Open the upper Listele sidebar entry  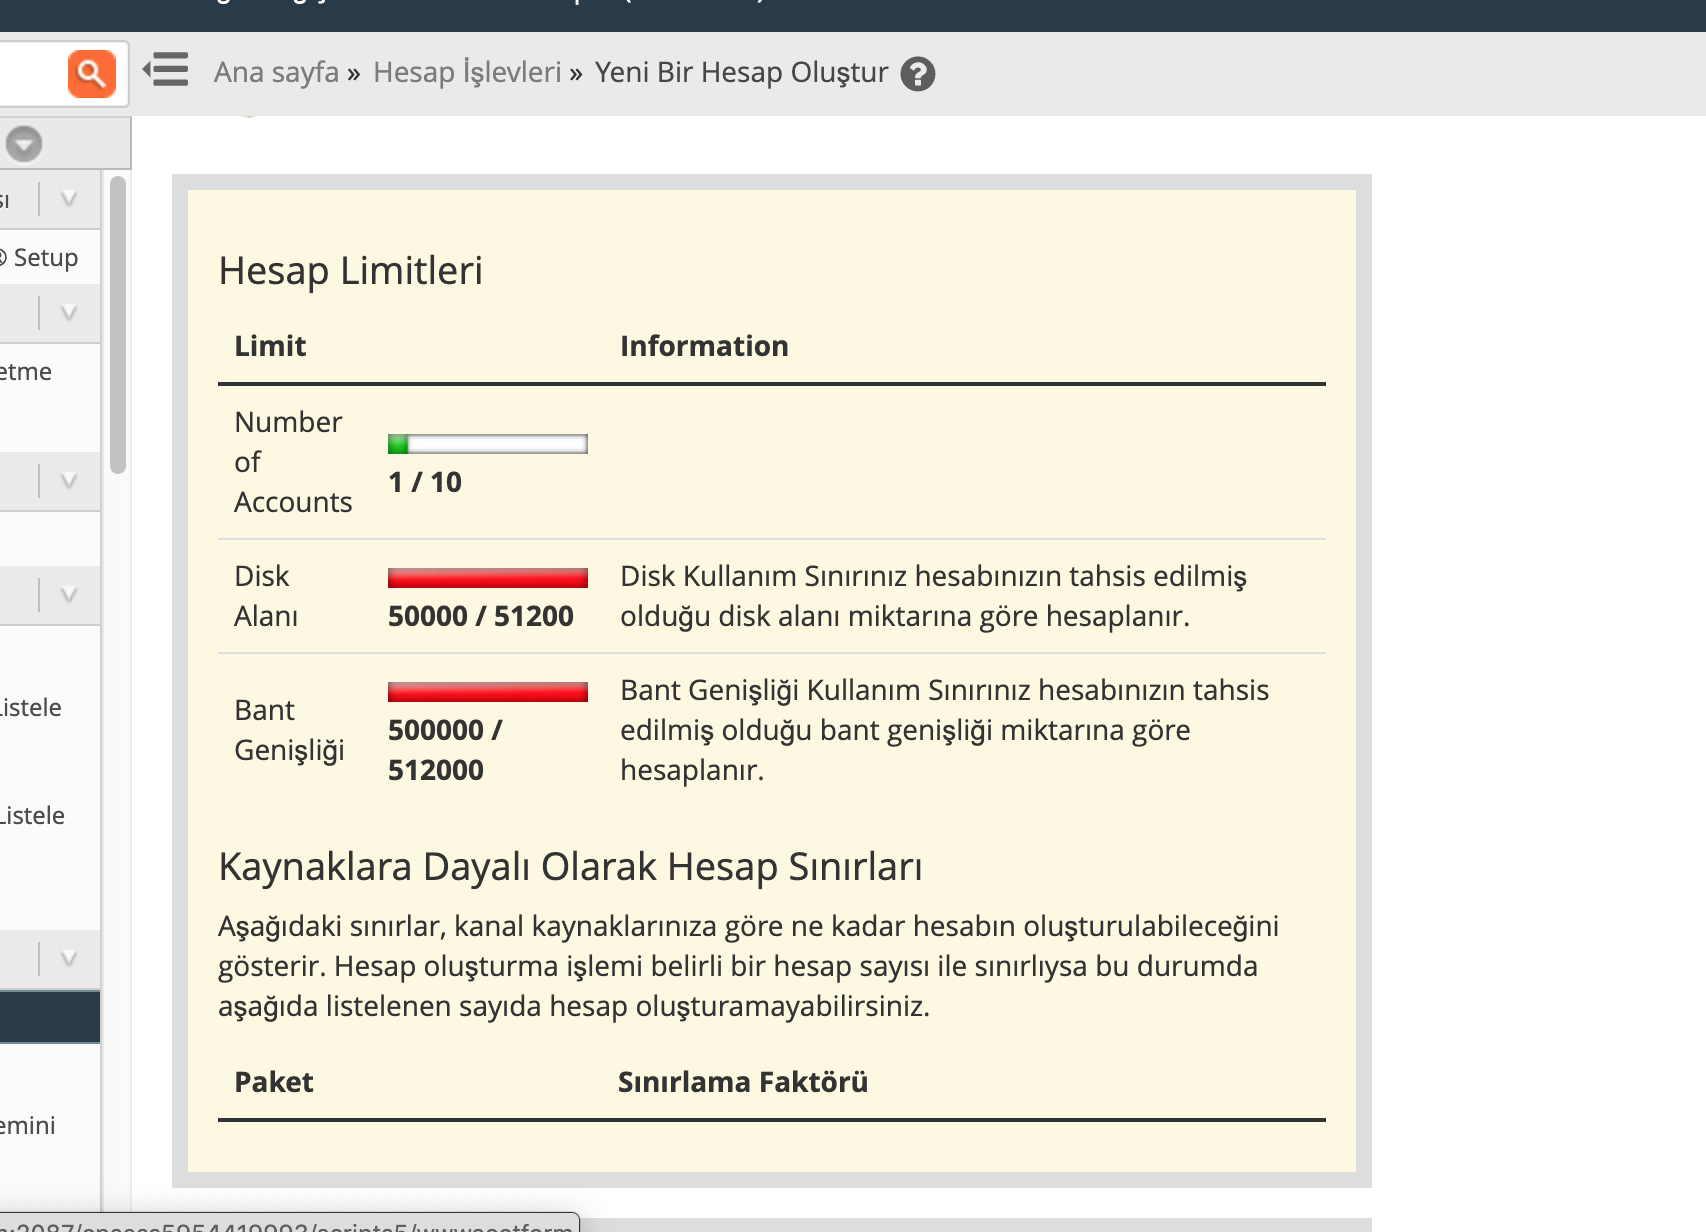coord(32,708)
